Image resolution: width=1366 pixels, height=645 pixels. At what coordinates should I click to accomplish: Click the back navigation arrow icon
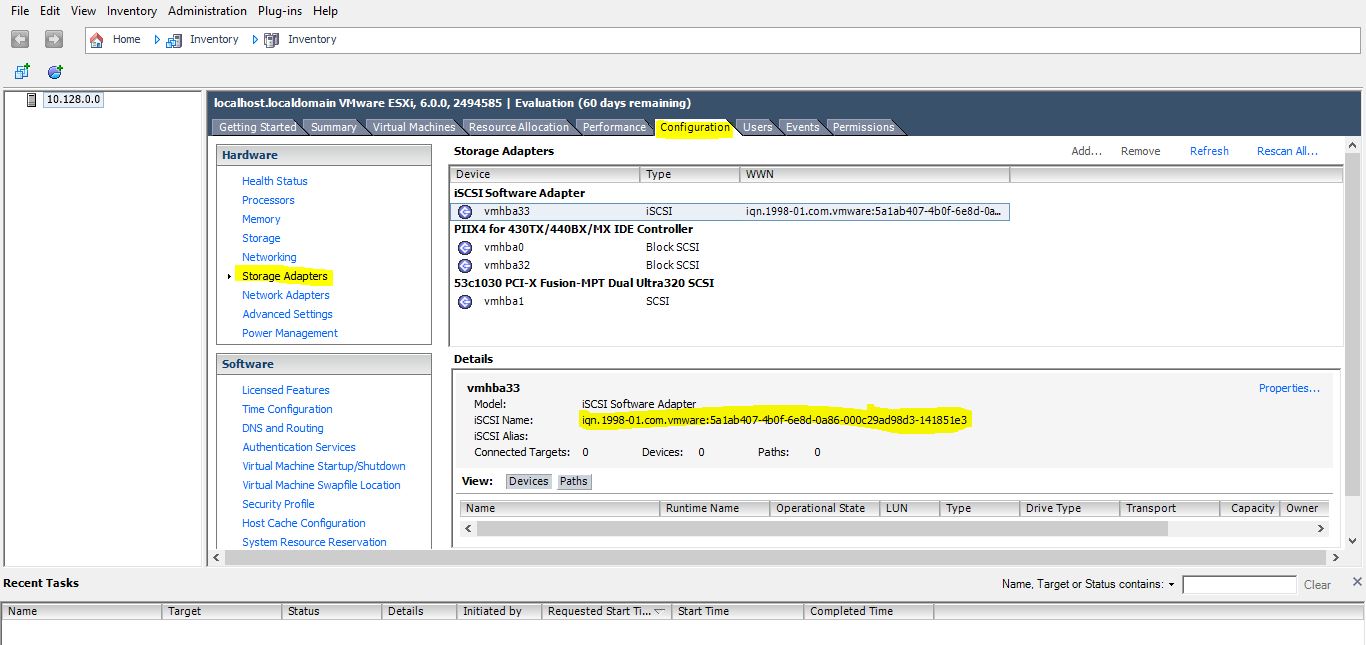coord(19,39)
